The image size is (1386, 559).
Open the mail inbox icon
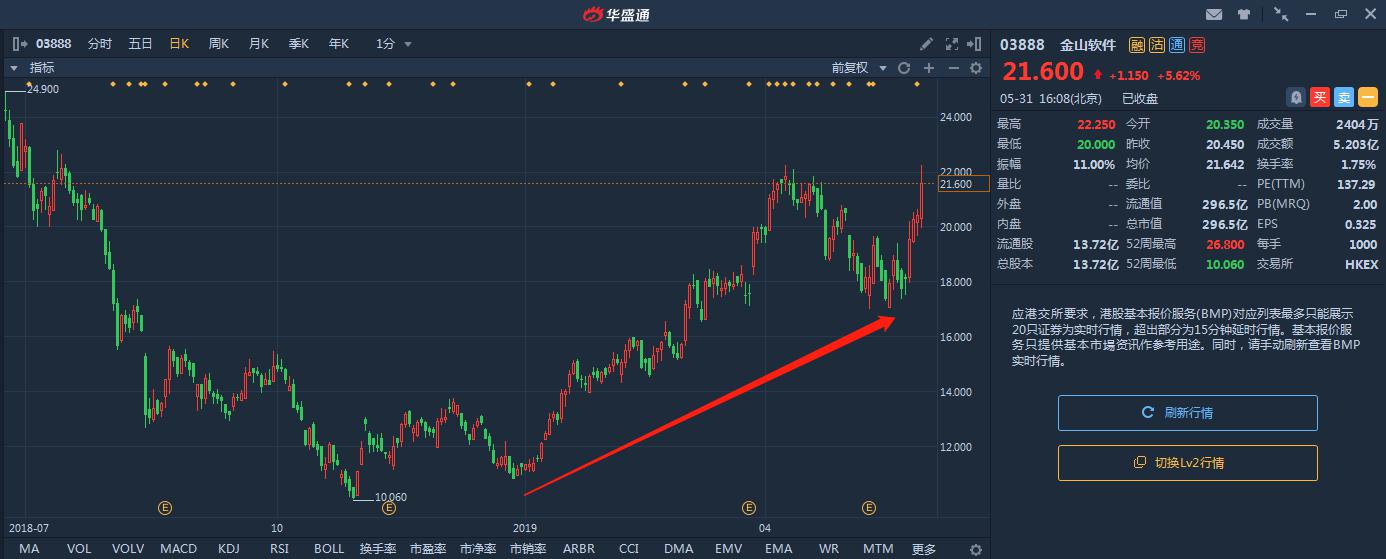[x=1214, y=14]
